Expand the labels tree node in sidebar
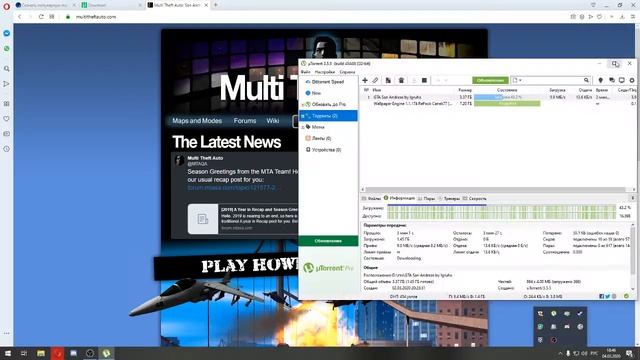 [302, 127]
